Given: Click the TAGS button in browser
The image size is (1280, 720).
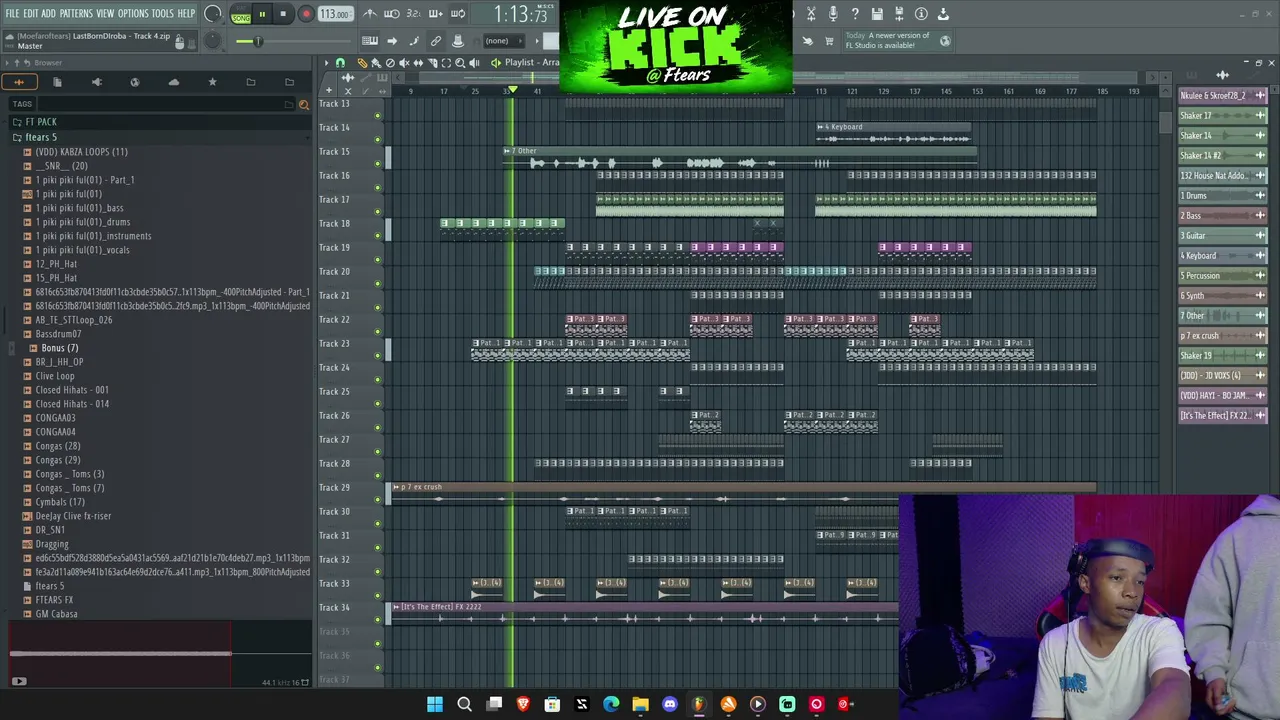Looking at the screenshot, I should point(22,104).
